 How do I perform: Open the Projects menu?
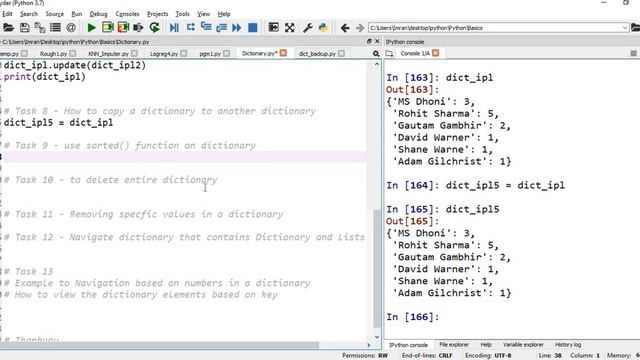tap(158, 14)
